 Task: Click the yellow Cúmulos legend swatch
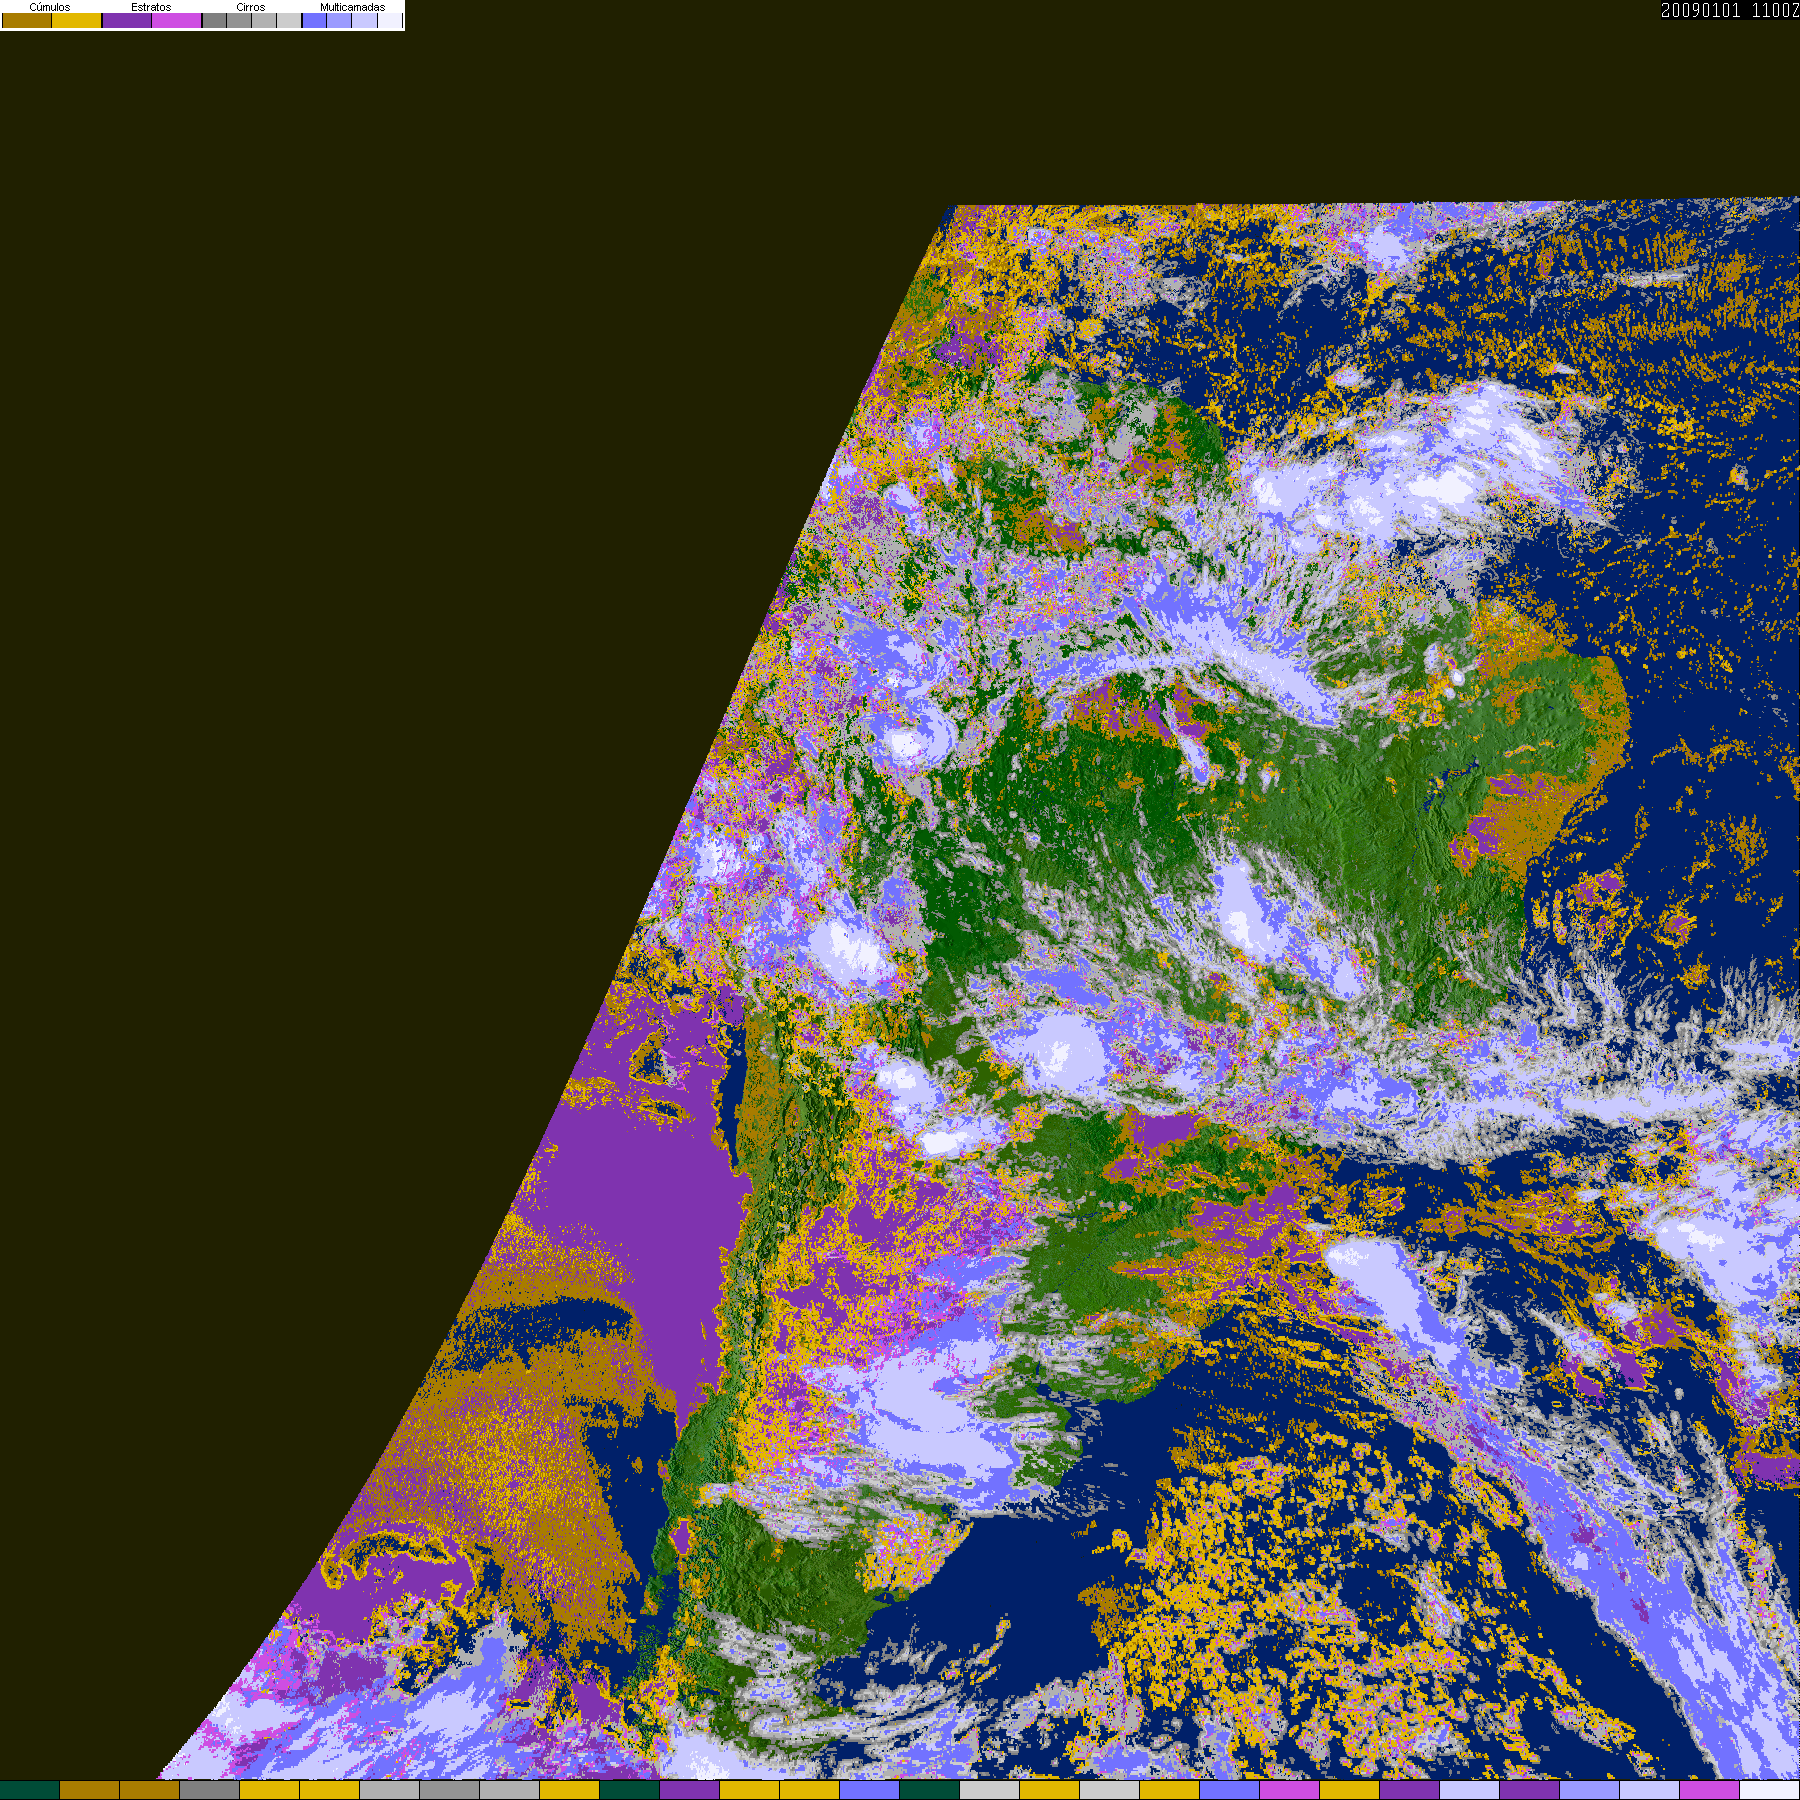[77, 20]
